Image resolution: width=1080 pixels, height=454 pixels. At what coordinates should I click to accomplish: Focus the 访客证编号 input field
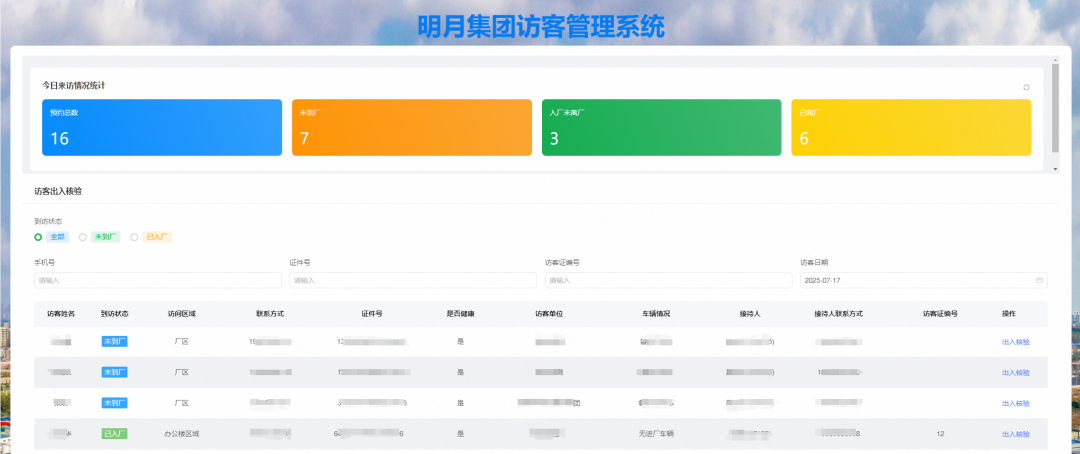tap(668, 280)
